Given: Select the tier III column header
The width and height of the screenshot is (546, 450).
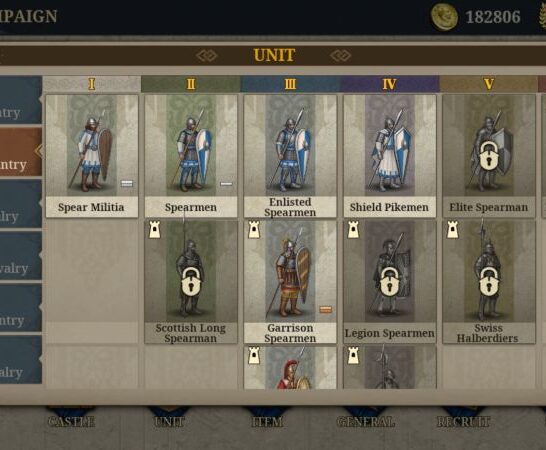Looking at the screenshot, I should tap(290, 84).
